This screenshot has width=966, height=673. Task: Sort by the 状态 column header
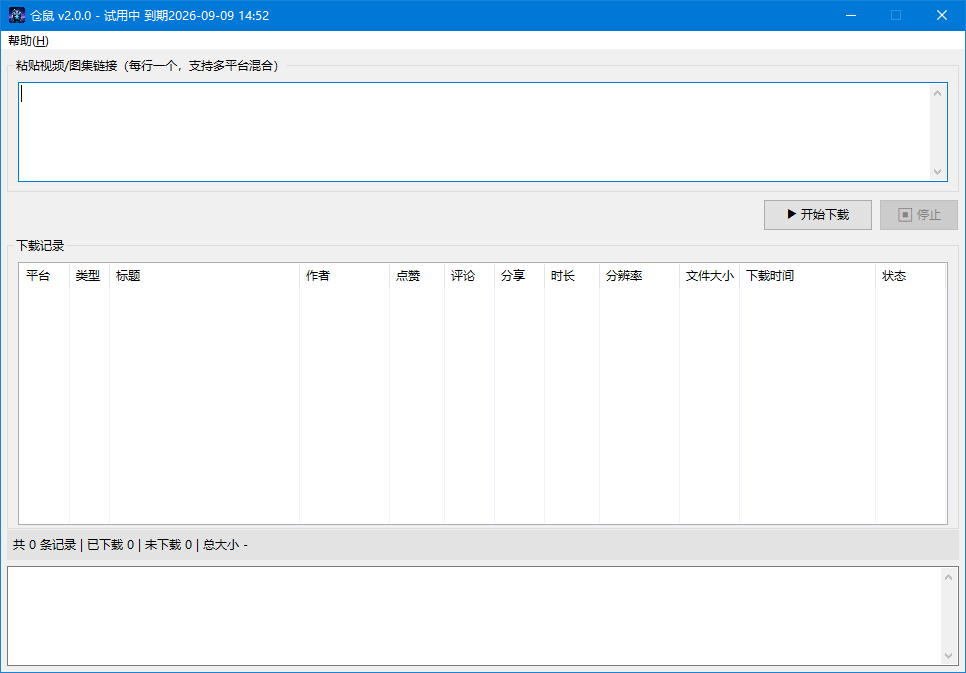pyautogui.click(x=911, y=276)
